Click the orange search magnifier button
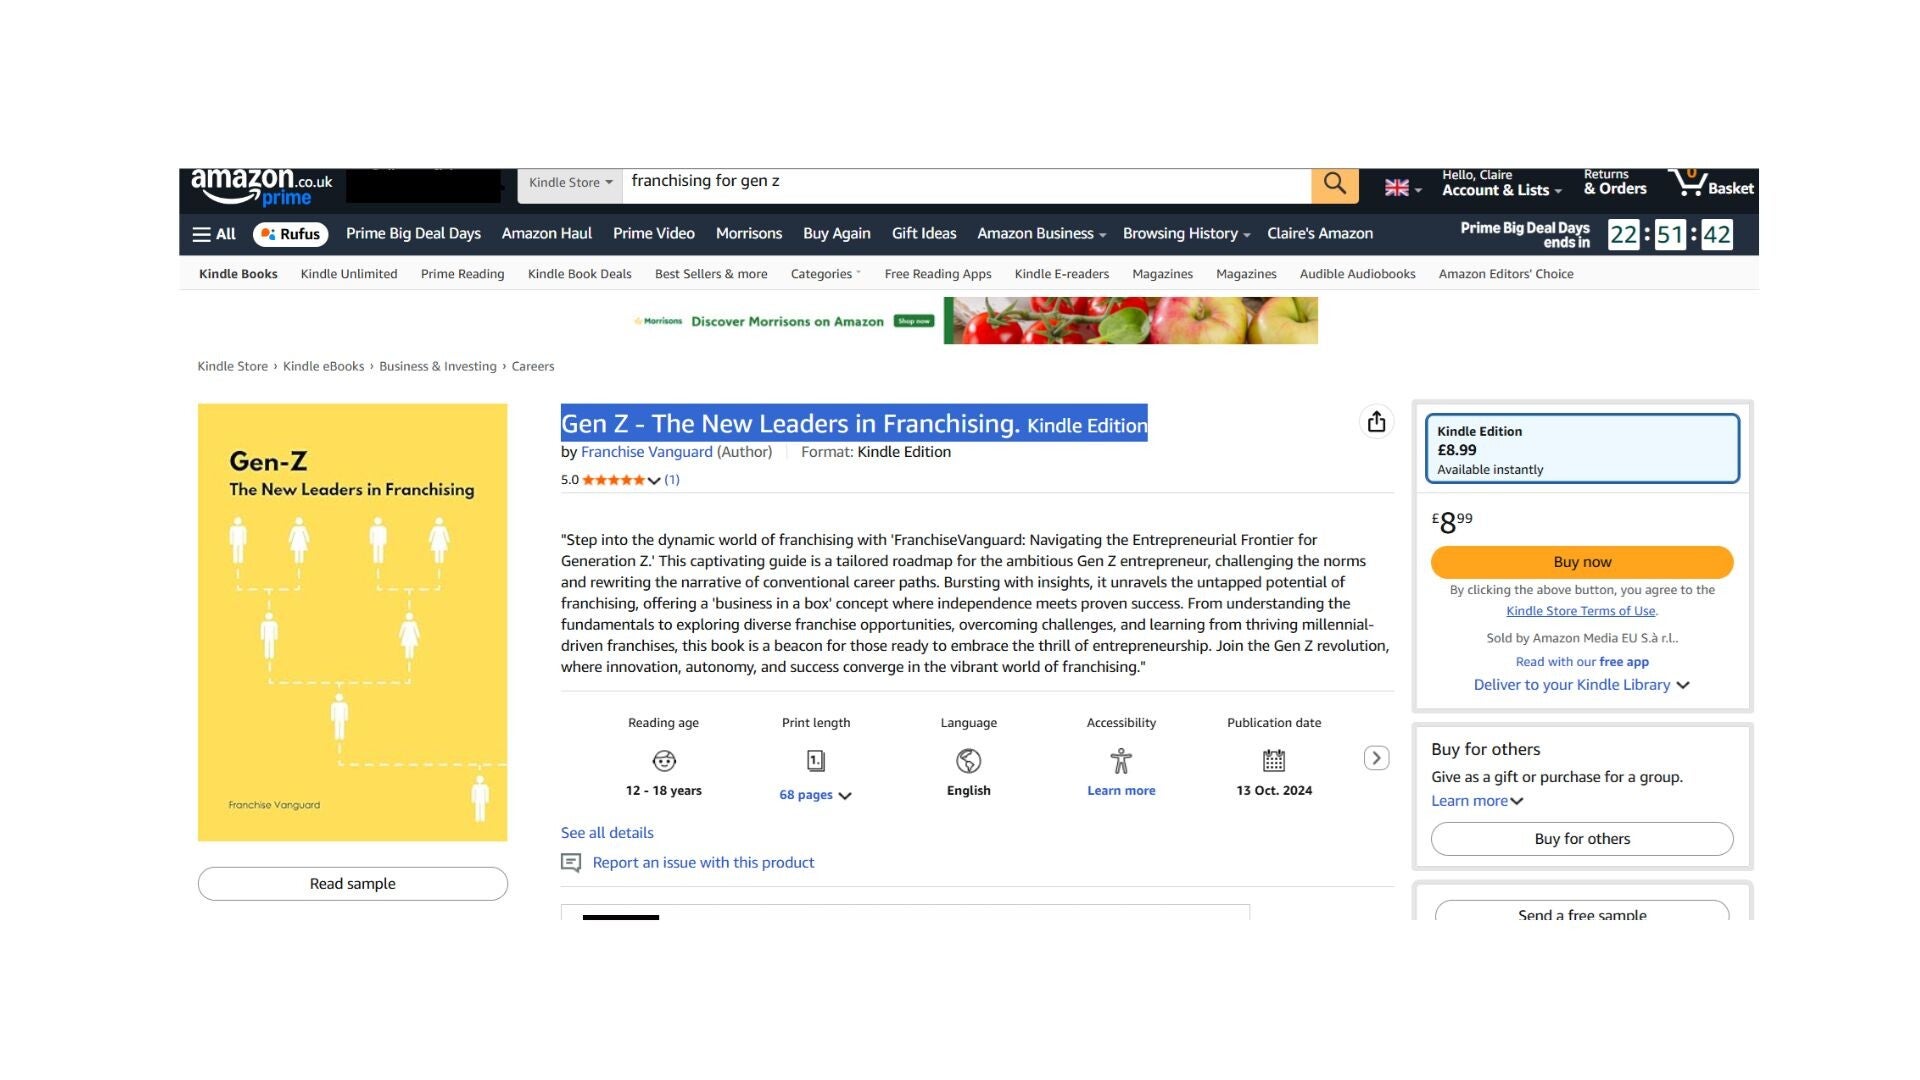The width and height of the screenshot is (1920, 1080). point(1334,184)
